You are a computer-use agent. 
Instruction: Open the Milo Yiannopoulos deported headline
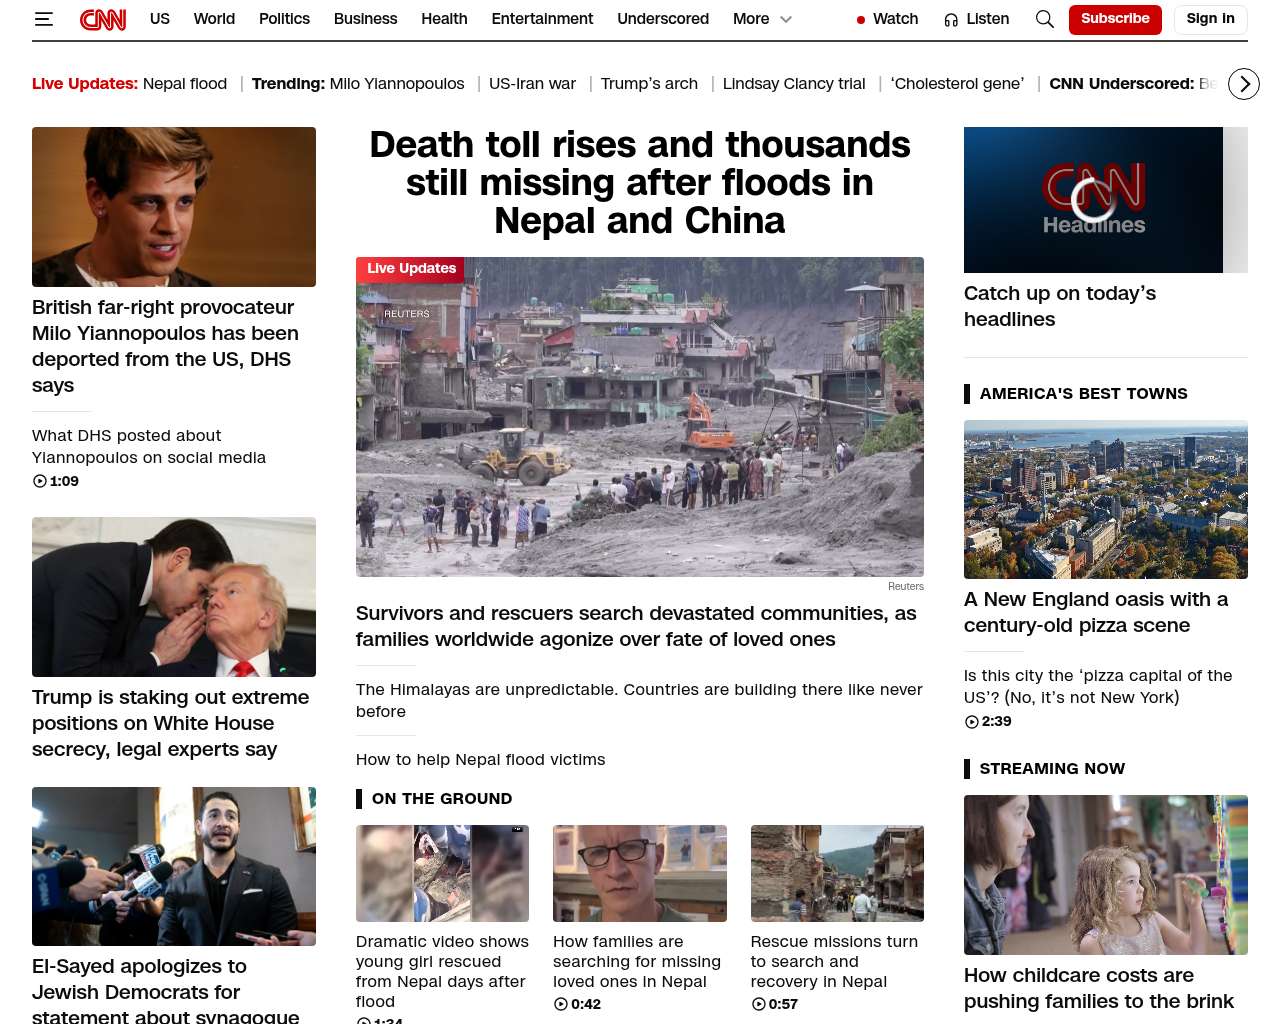[165, 346]
